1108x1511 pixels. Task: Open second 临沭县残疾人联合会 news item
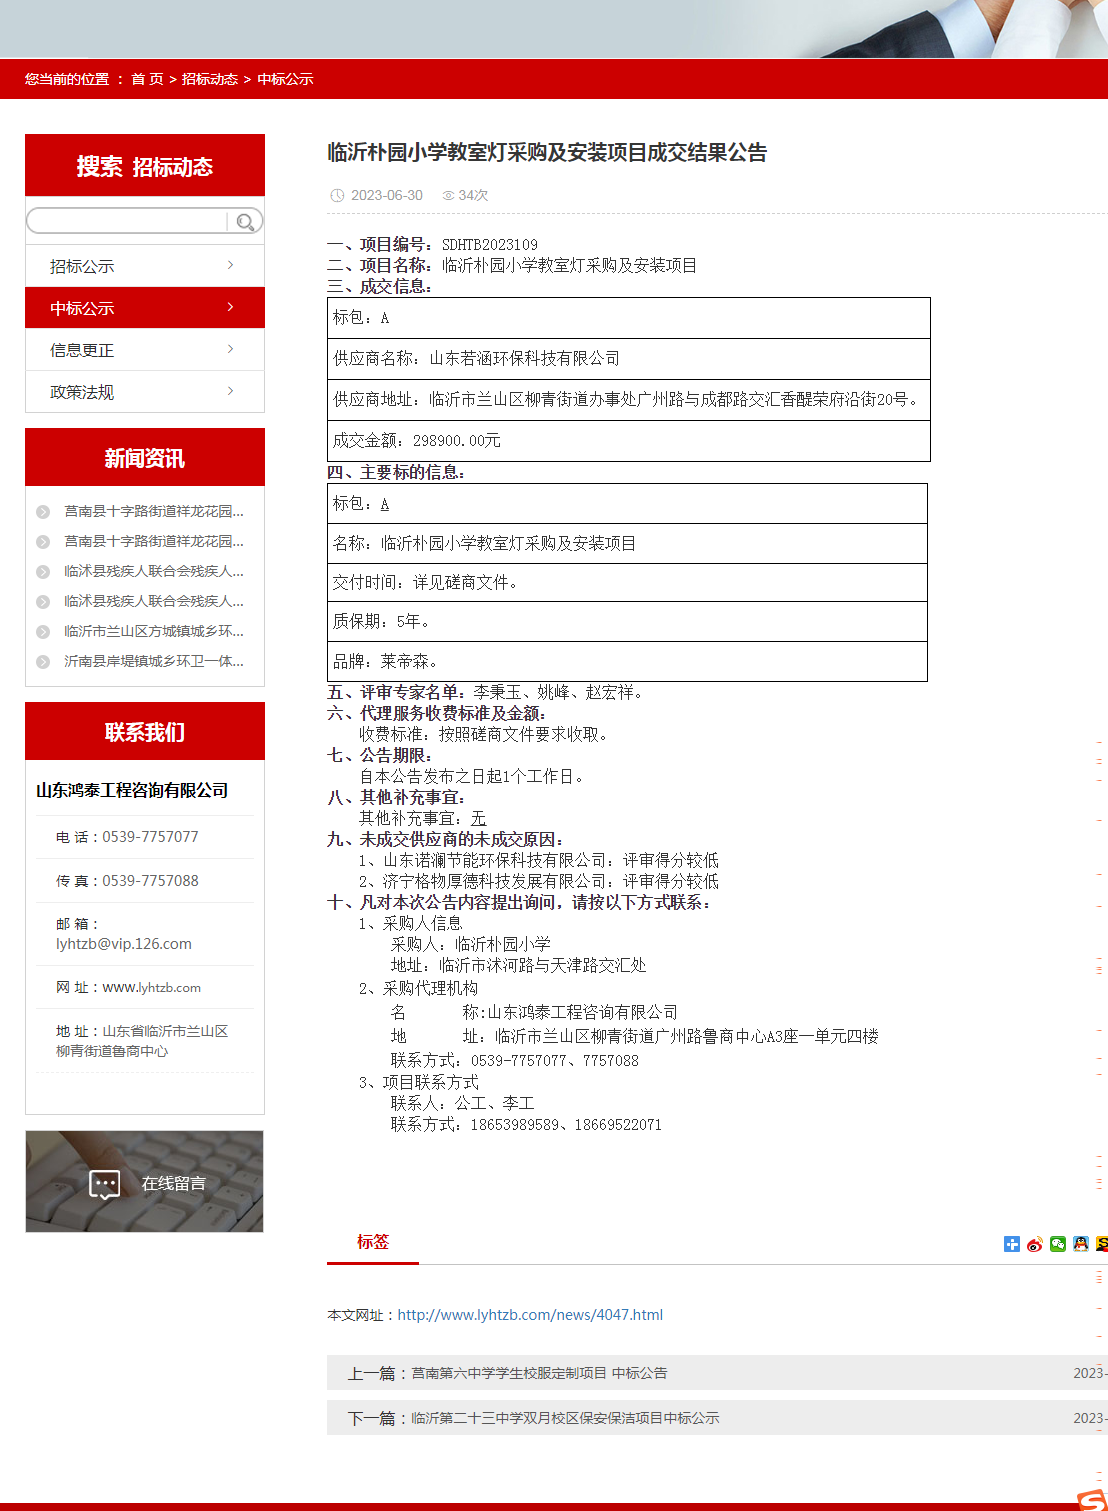pyautogui.click(x=154, y=601)
